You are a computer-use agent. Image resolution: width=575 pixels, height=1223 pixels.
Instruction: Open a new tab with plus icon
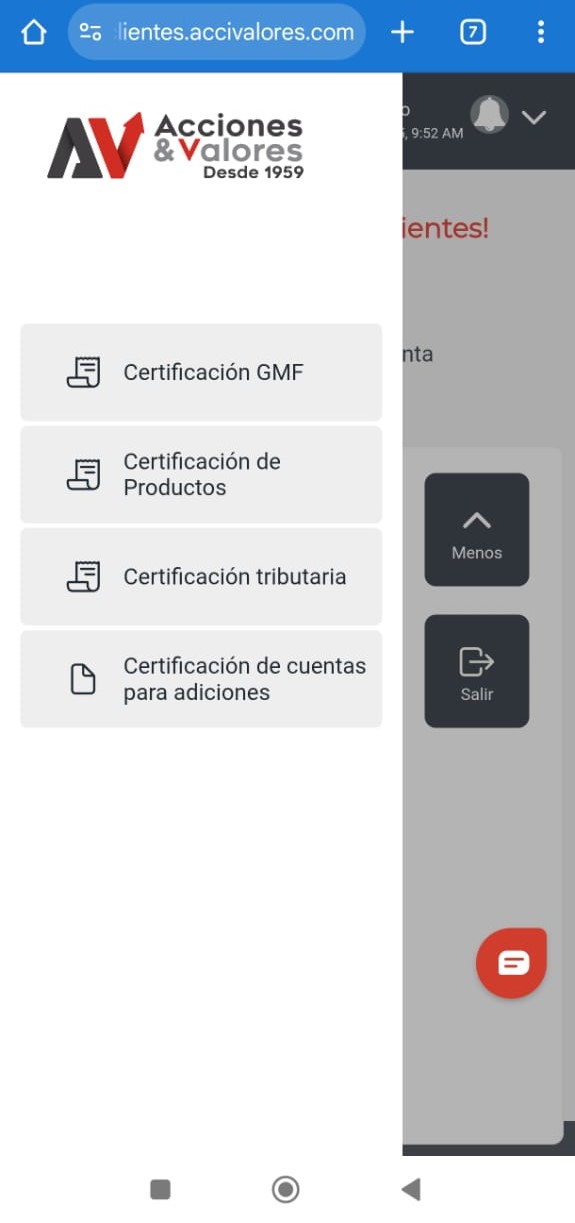402,32
